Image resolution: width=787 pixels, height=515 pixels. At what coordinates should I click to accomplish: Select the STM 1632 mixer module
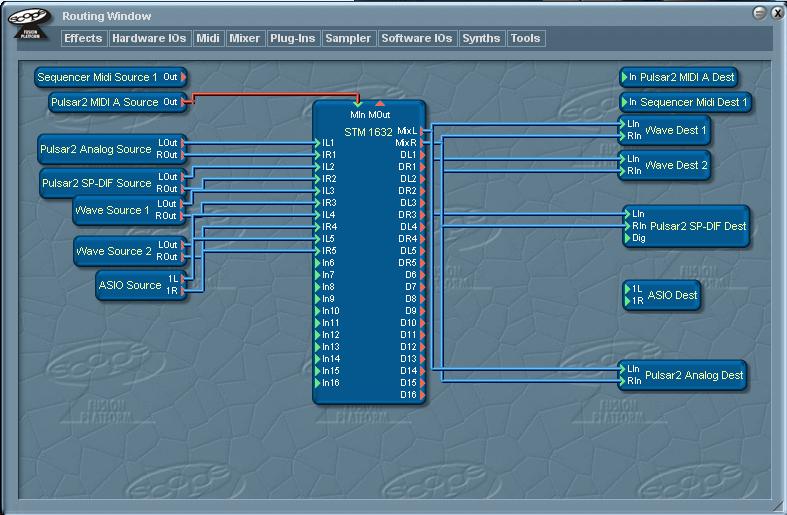coord(369,252)
